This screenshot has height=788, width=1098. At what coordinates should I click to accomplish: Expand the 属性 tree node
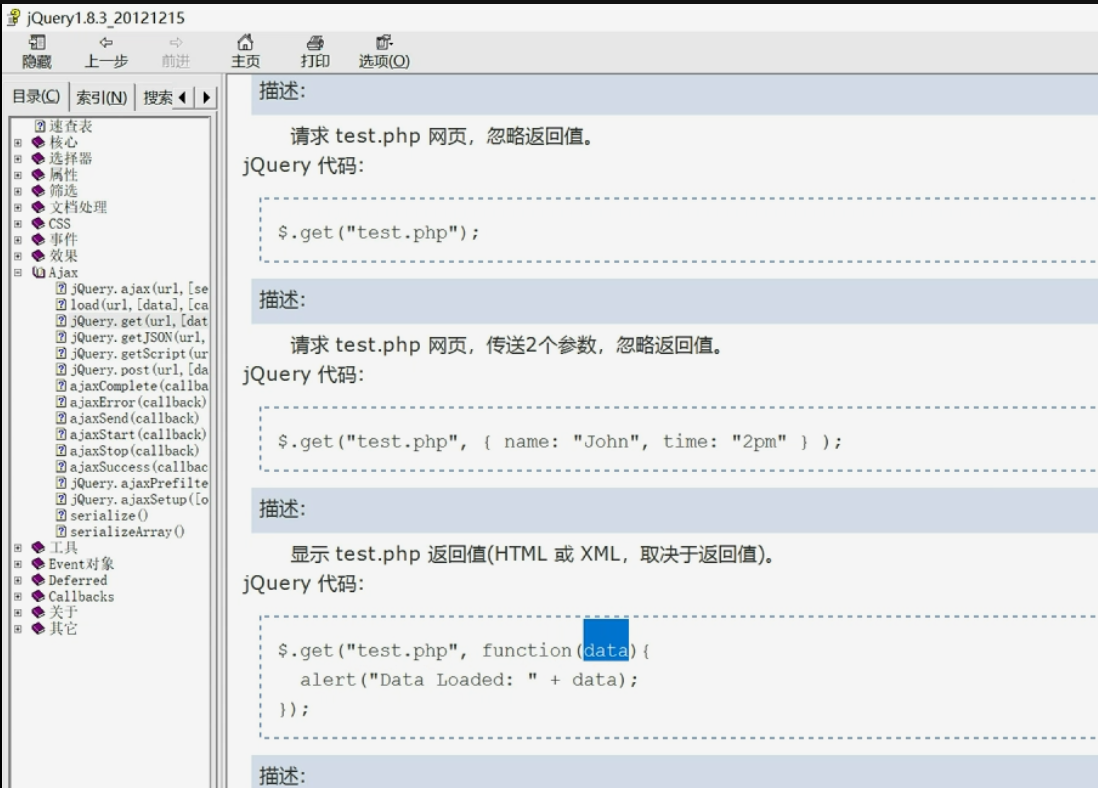coord(18,174)
